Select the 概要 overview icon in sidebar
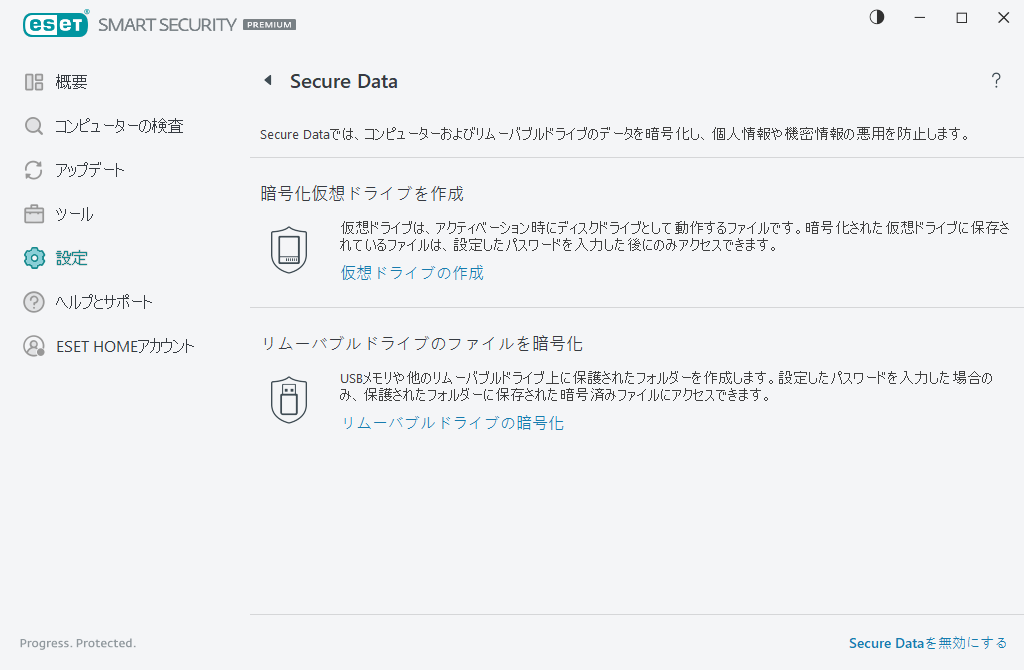The width and height of the screenshot is (1024, 670). pyautogui.click(x=33, y=82)
